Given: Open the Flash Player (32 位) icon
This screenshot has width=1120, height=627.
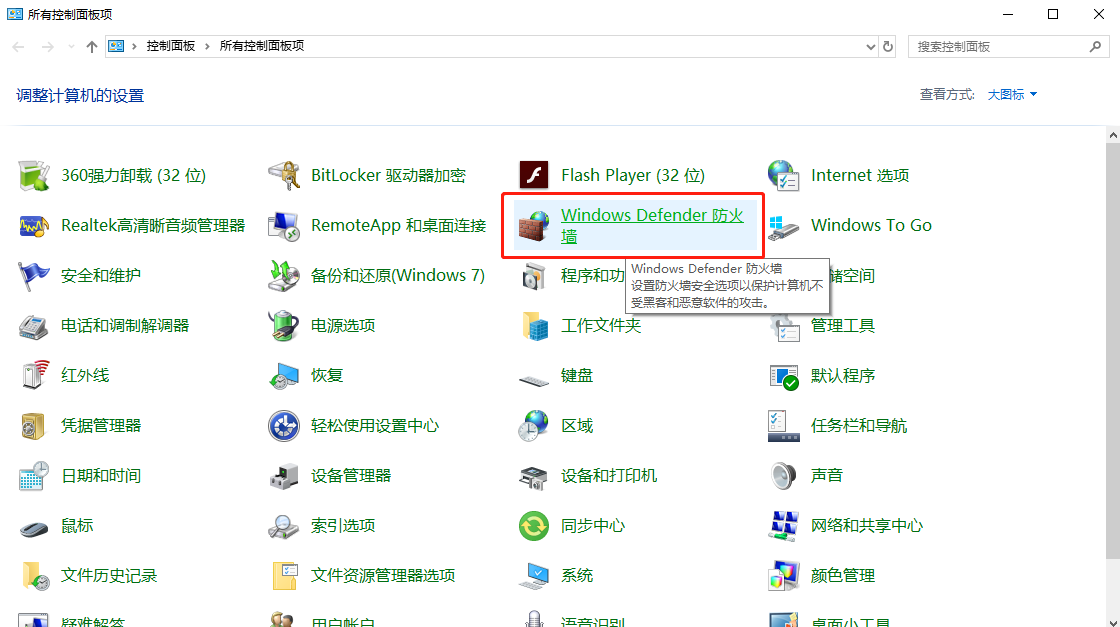Looking at the screenshot, I should (534, 176).
